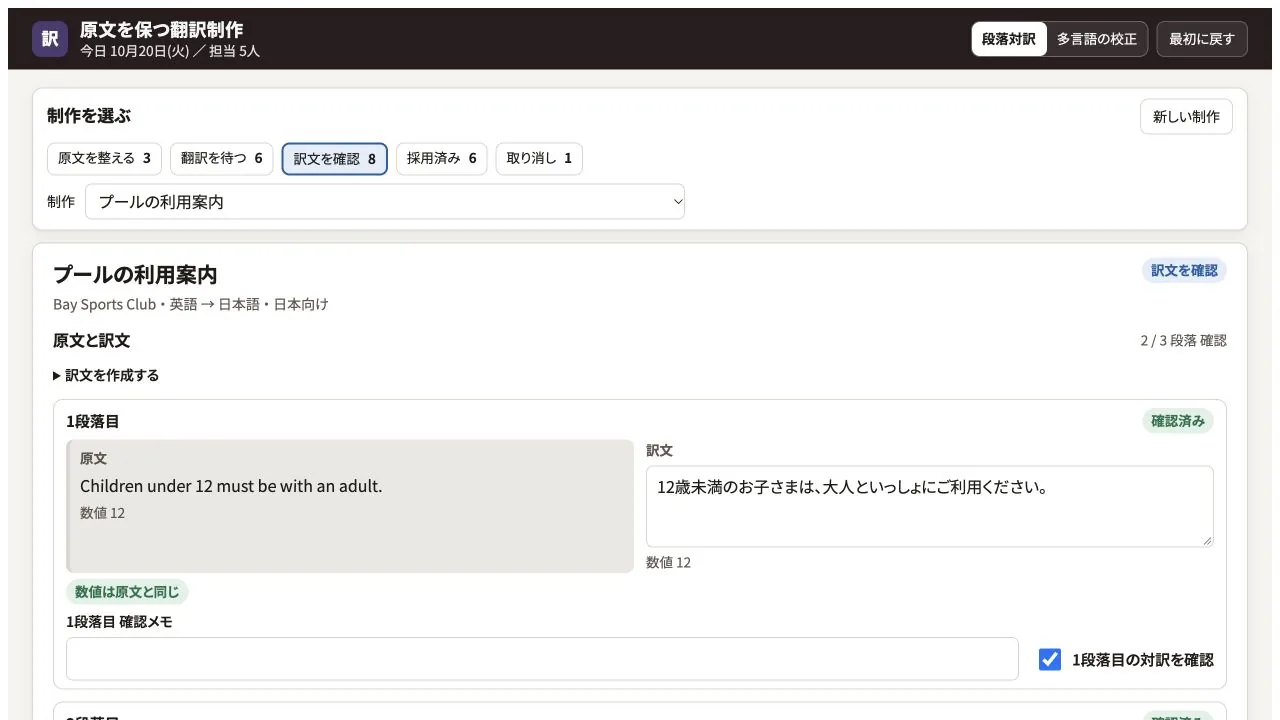
Task: Click the 数値は原文と同じ badge
Action: click(x=127, y=592)
